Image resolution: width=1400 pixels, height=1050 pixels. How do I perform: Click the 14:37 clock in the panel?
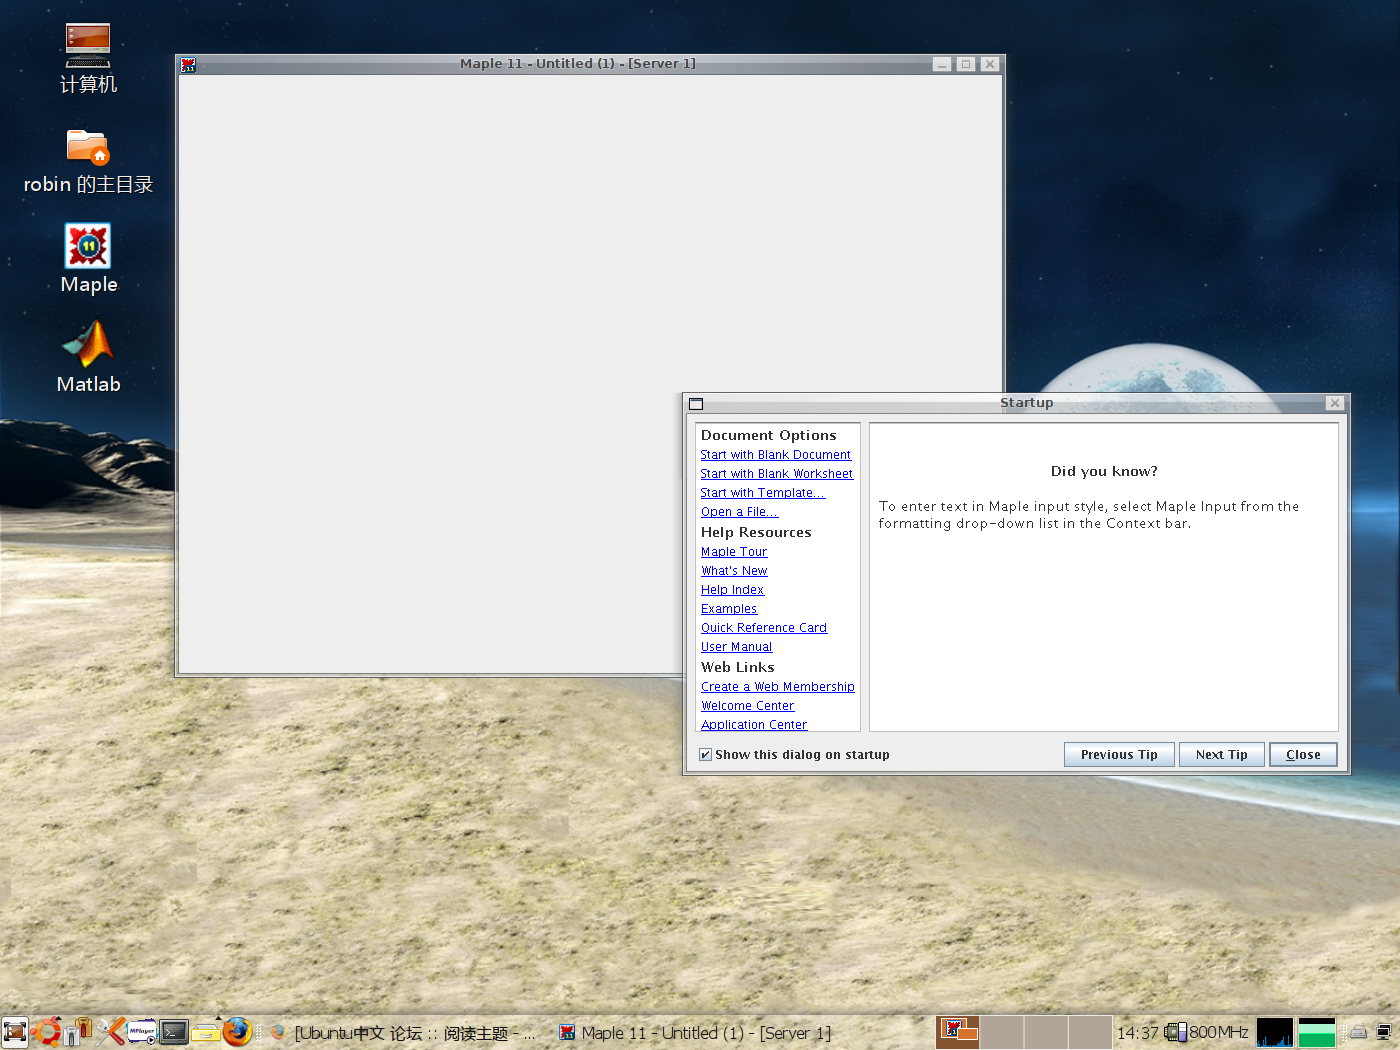coord(1137,1033)
